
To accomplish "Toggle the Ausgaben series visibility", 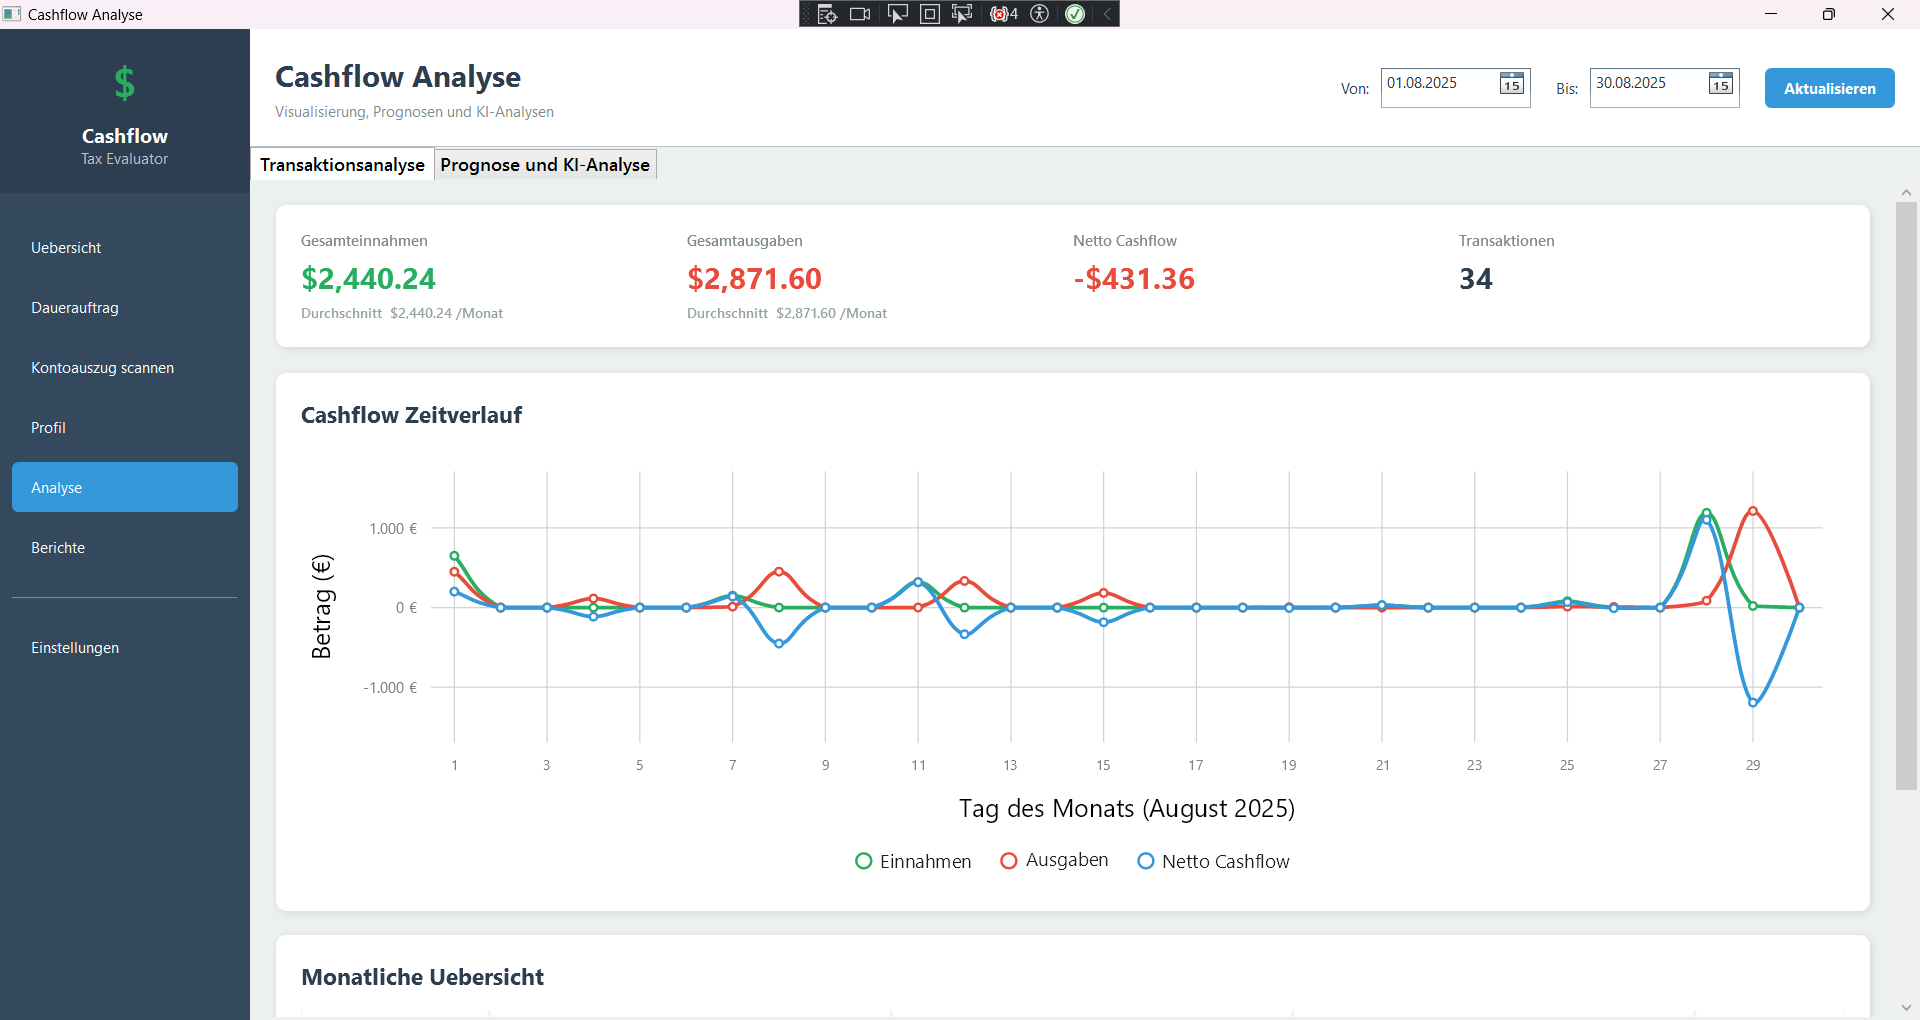I will click(x=1053, y=861).
